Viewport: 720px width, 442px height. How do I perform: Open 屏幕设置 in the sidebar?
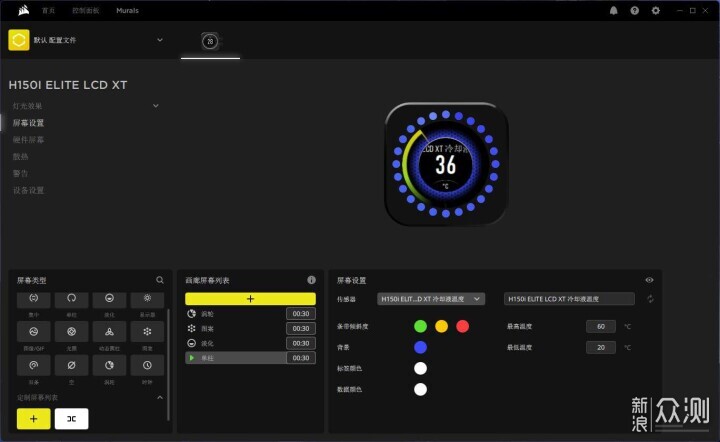28,123
